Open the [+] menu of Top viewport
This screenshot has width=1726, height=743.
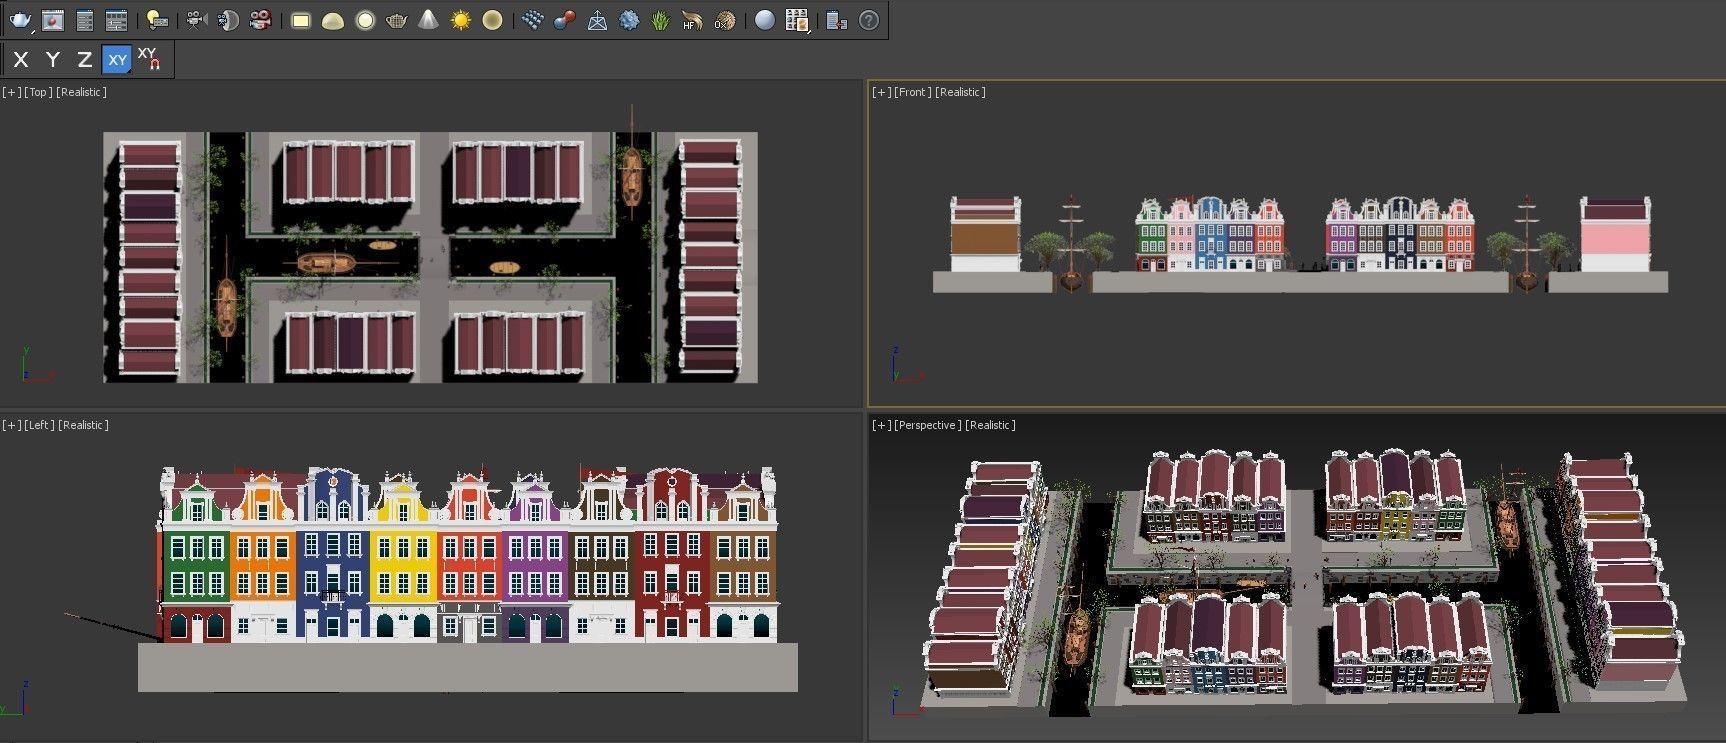[x=11, y=92]
